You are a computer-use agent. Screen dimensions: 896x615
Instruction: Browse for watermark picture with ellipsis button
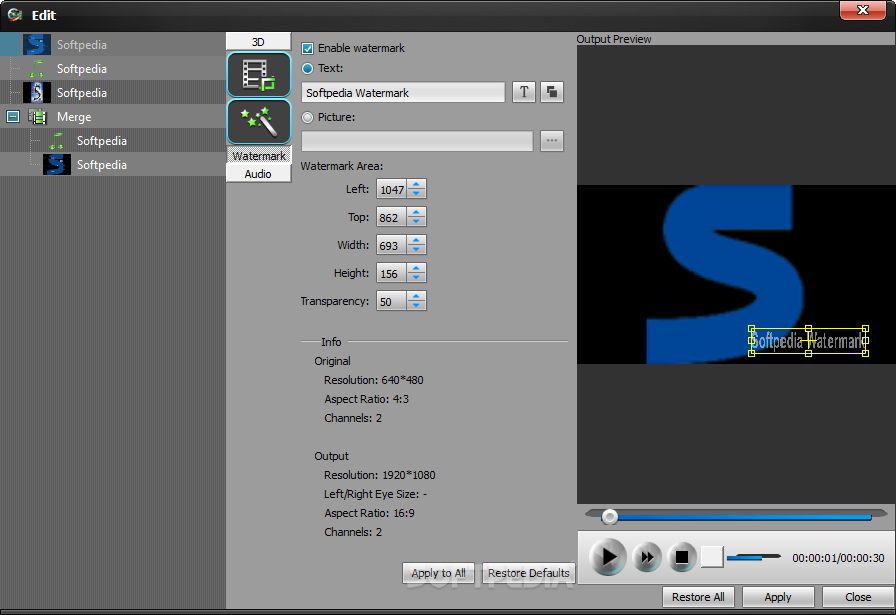[552, 141]
